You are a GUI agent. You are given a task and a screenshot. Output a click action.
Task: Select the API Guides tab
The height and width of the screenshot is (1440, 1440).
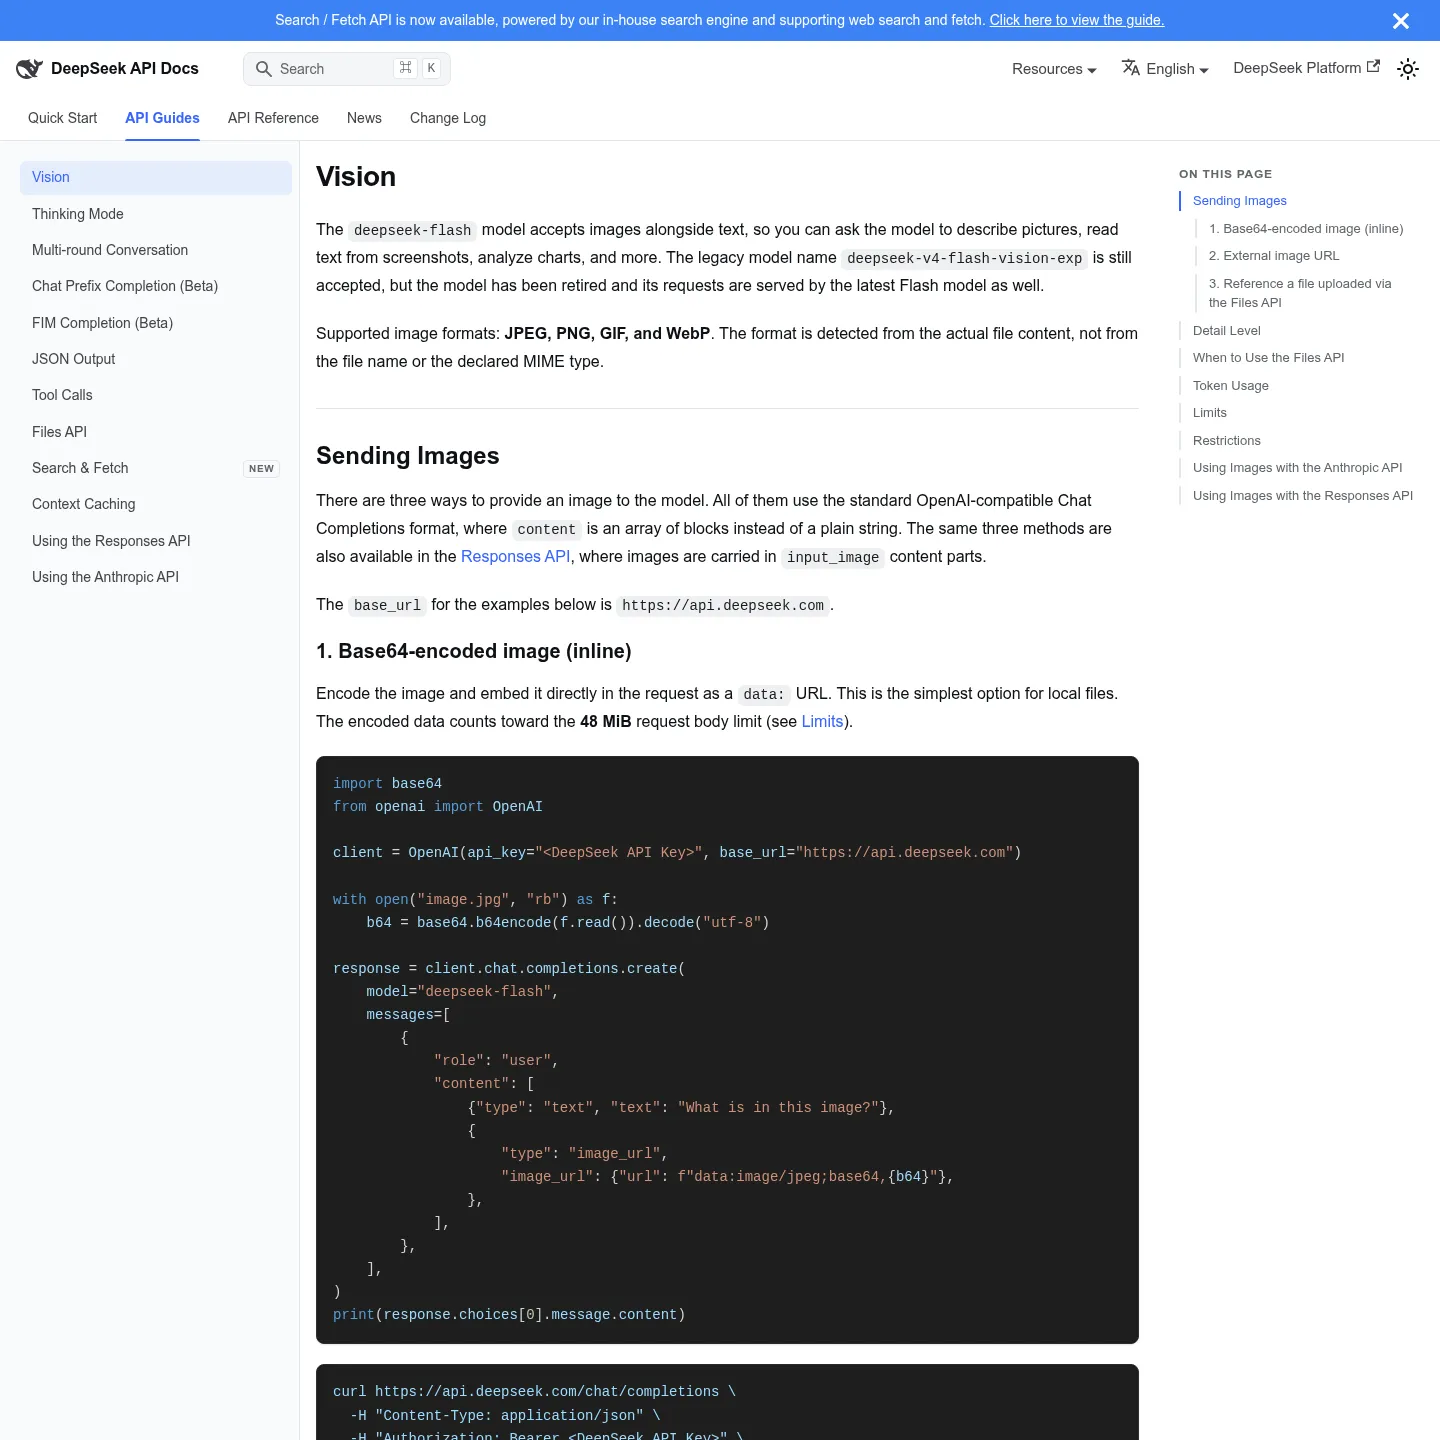point(162,118)
